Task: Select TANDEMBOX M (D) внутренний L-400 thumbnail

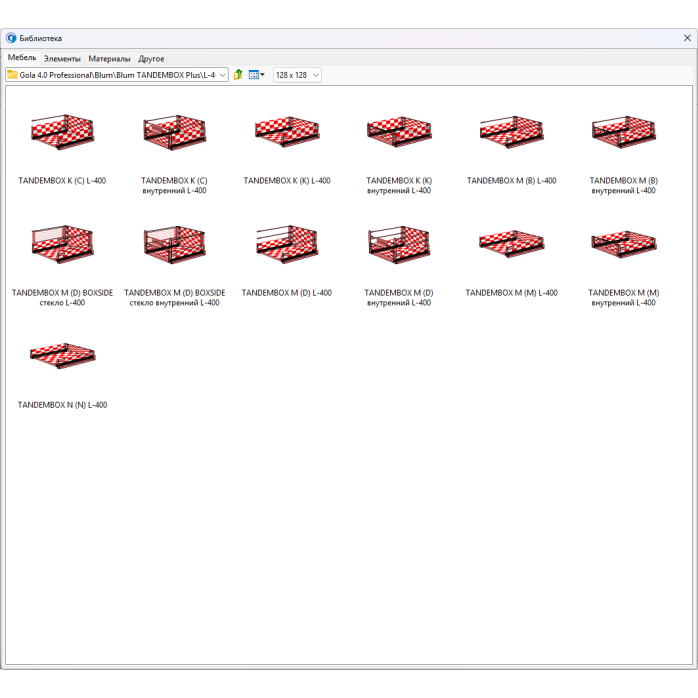Action: click(399, 244)
